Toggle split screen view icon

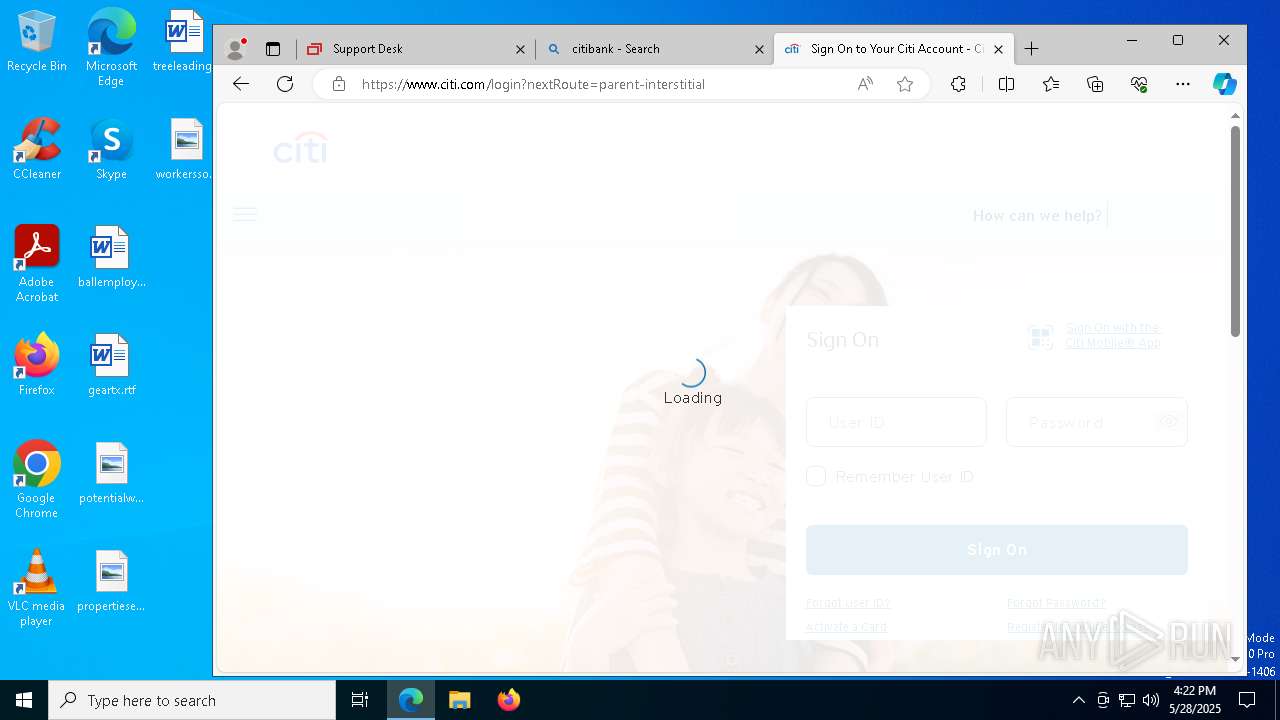click(1007, 84)
